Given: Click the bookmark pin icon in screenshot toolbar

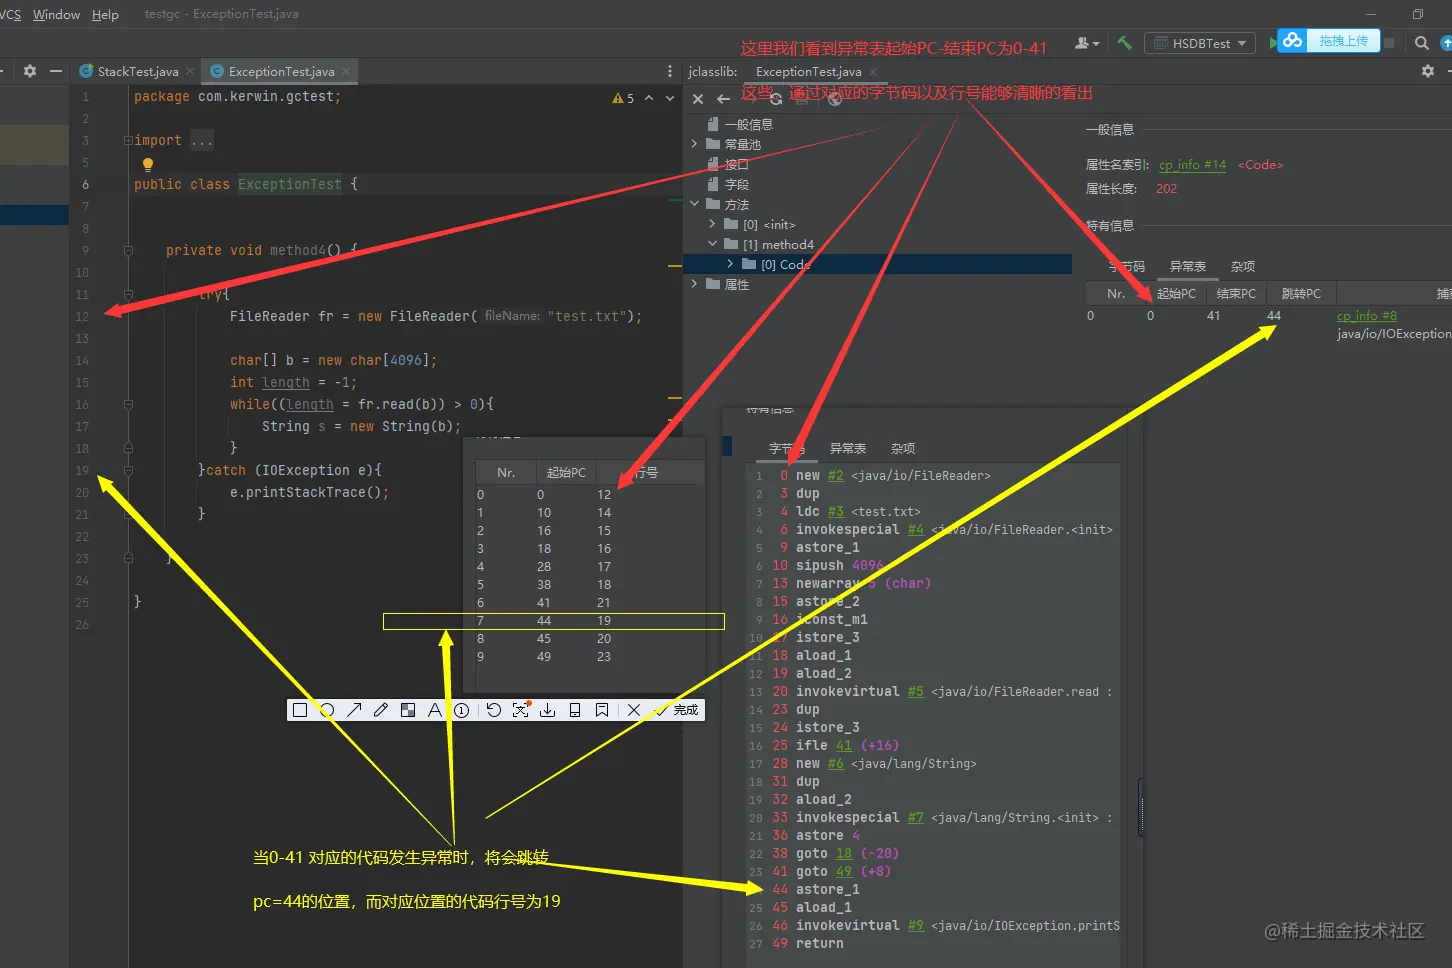Looking at the screenshot, I should coord(602,710).
